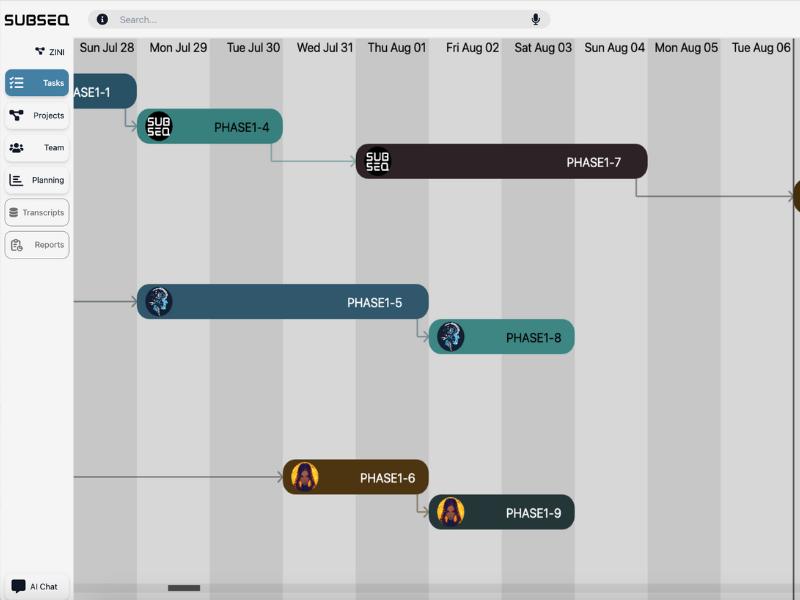This screenshot has width=800, height=600.
Task: Click the SUBSEQ avatar on PHASE1-4
Action: coord(159,127)
